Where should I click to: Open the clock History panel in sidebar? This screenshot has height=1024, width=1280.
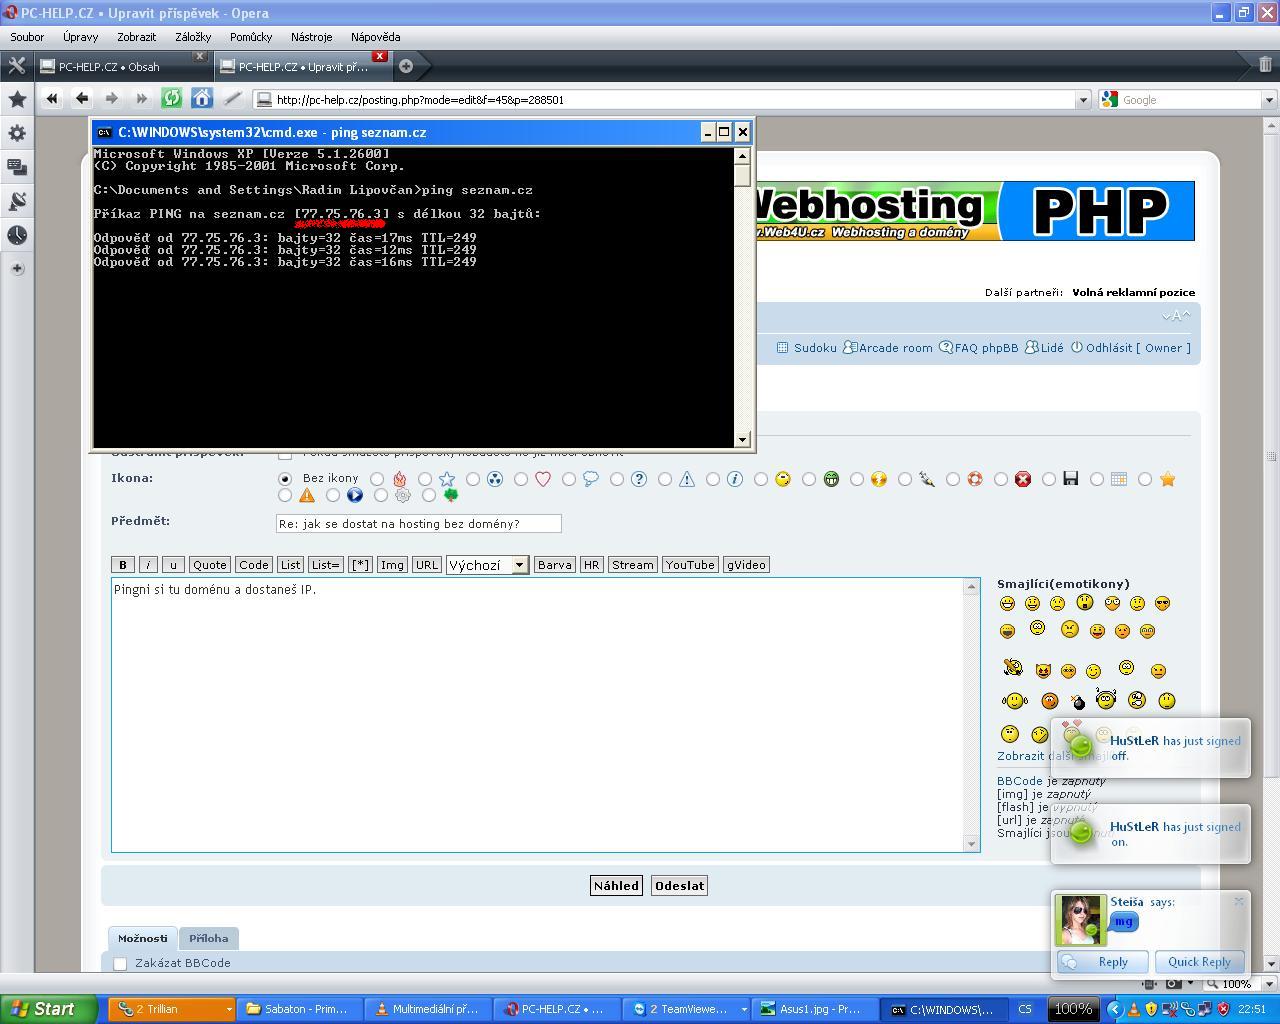(x=17, y=235)
